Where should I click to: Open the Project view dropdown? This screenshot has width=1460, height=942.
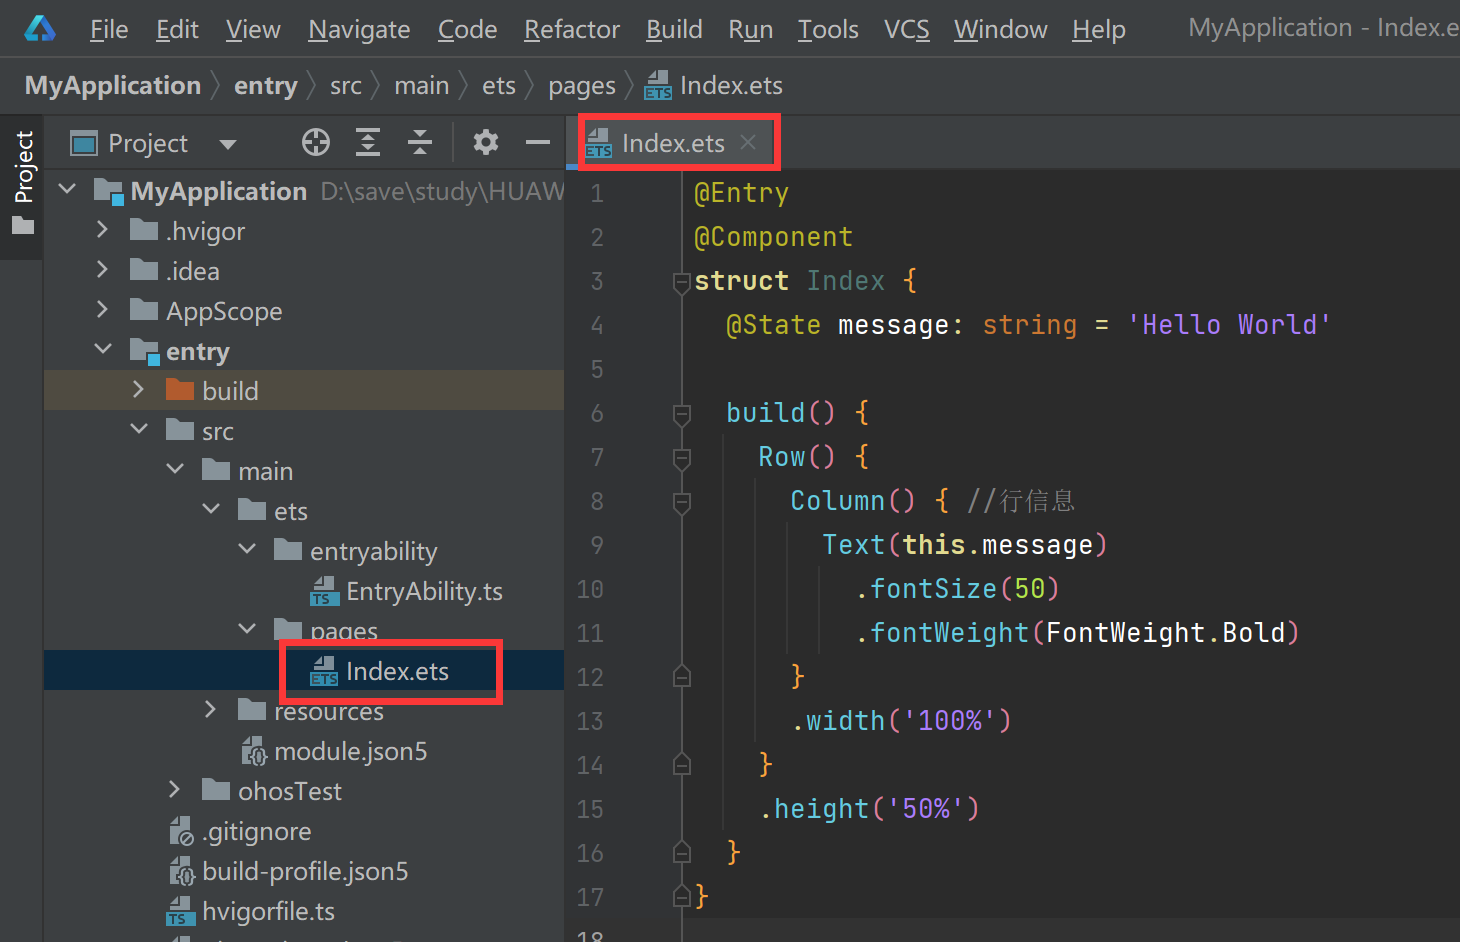coord(228,144)
